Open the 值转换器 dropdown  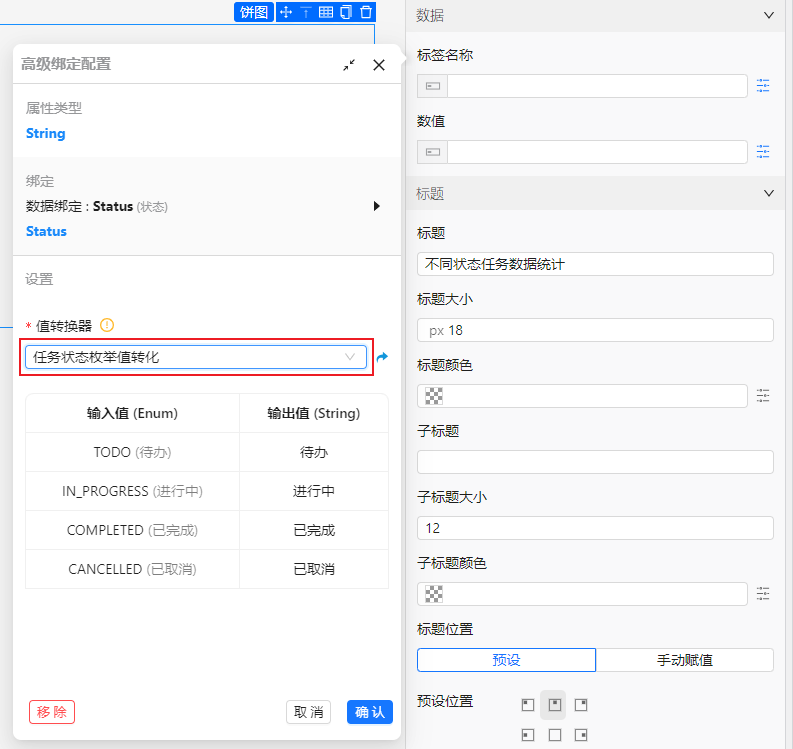196,357
